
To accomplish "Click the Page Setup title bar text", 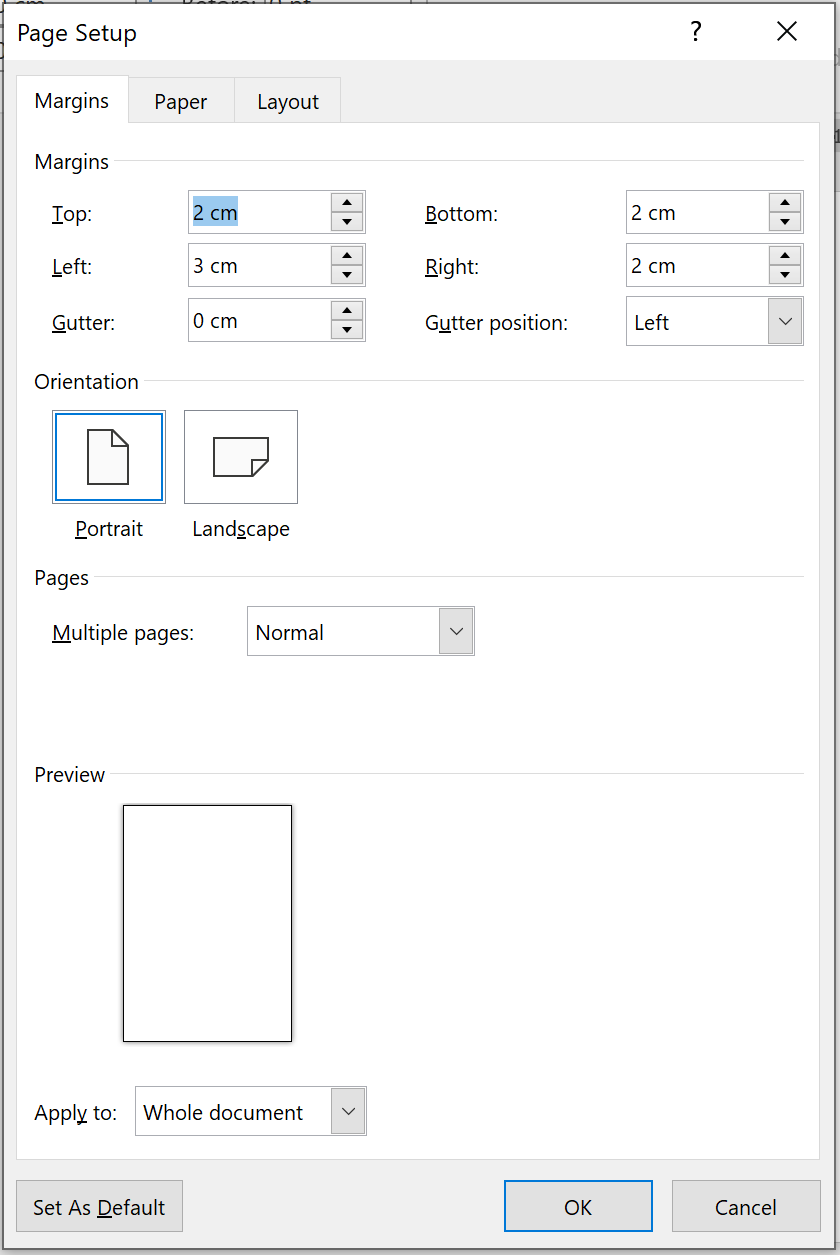I will [x=77, y=33].
